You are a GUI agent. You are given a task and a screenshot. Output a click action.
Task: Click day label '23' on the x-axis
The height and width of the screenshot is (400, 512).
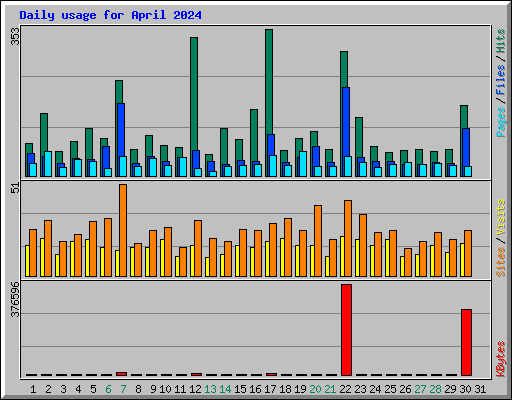pos(360,389)
